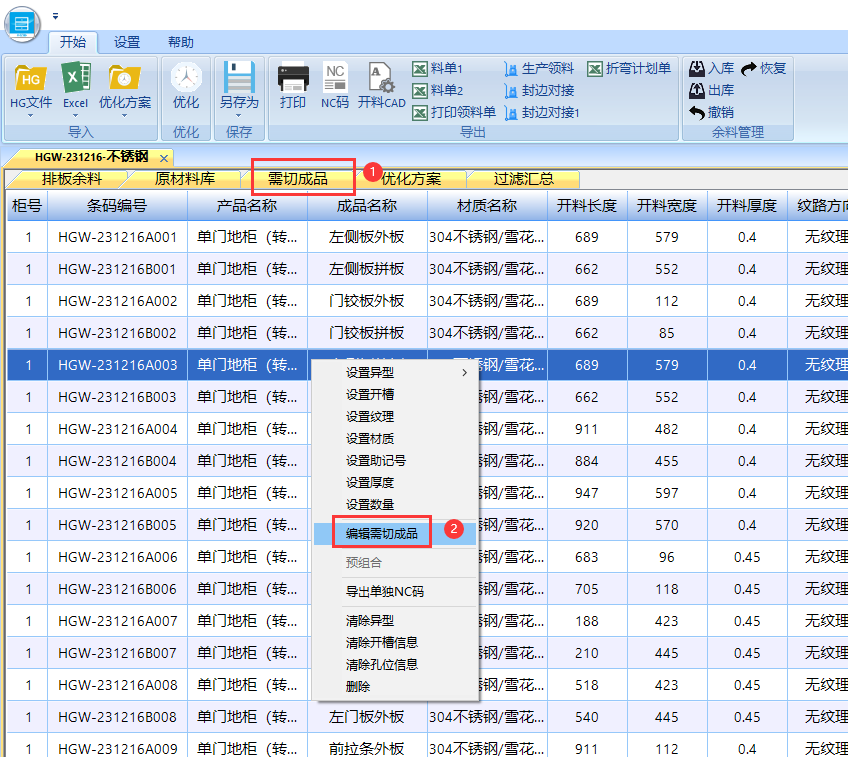Export 开料CAD icon

[381, 77]
